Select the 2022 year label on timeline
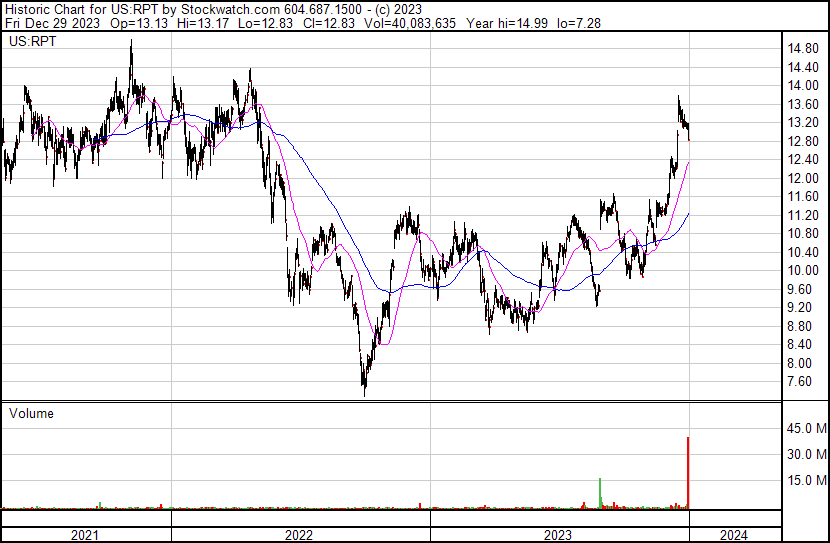This screenshot has width=830, height=543. click(299, 535)
